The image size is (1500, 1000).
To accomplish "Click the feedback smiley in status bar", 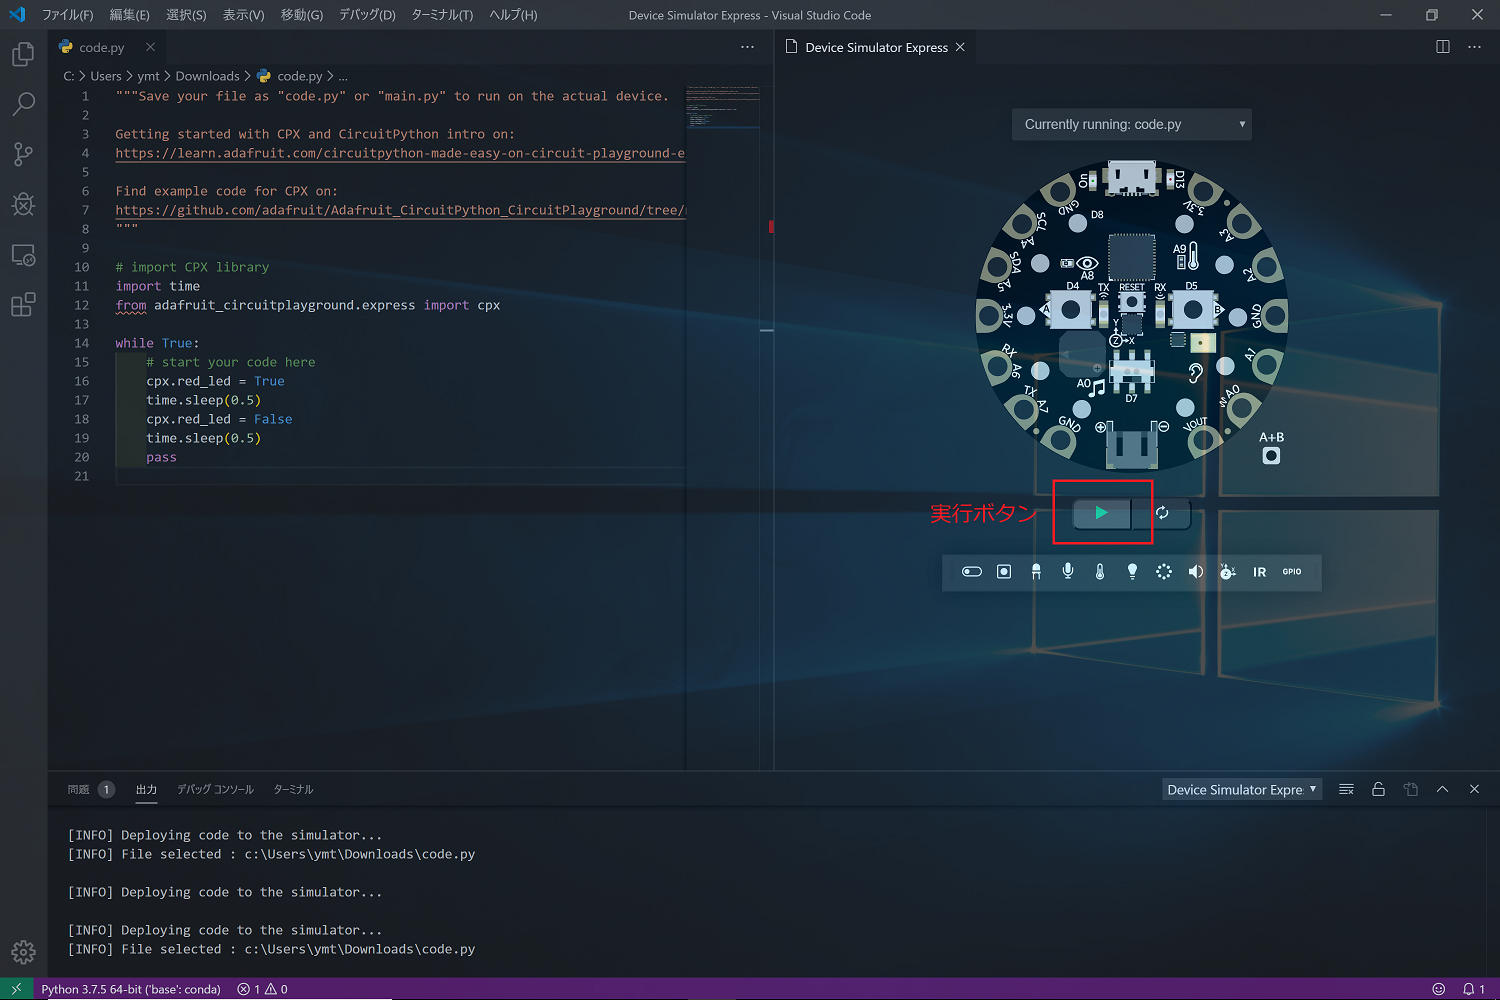I will [x=1438, y=989].
